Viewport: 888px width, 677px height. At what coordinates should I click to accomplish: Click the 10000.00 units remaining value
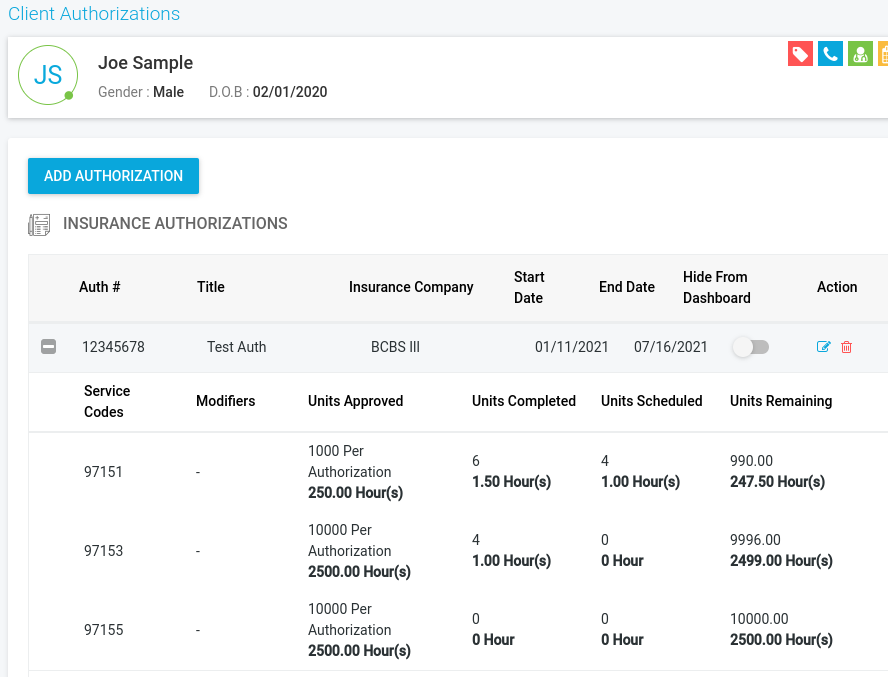click(759, 619)
